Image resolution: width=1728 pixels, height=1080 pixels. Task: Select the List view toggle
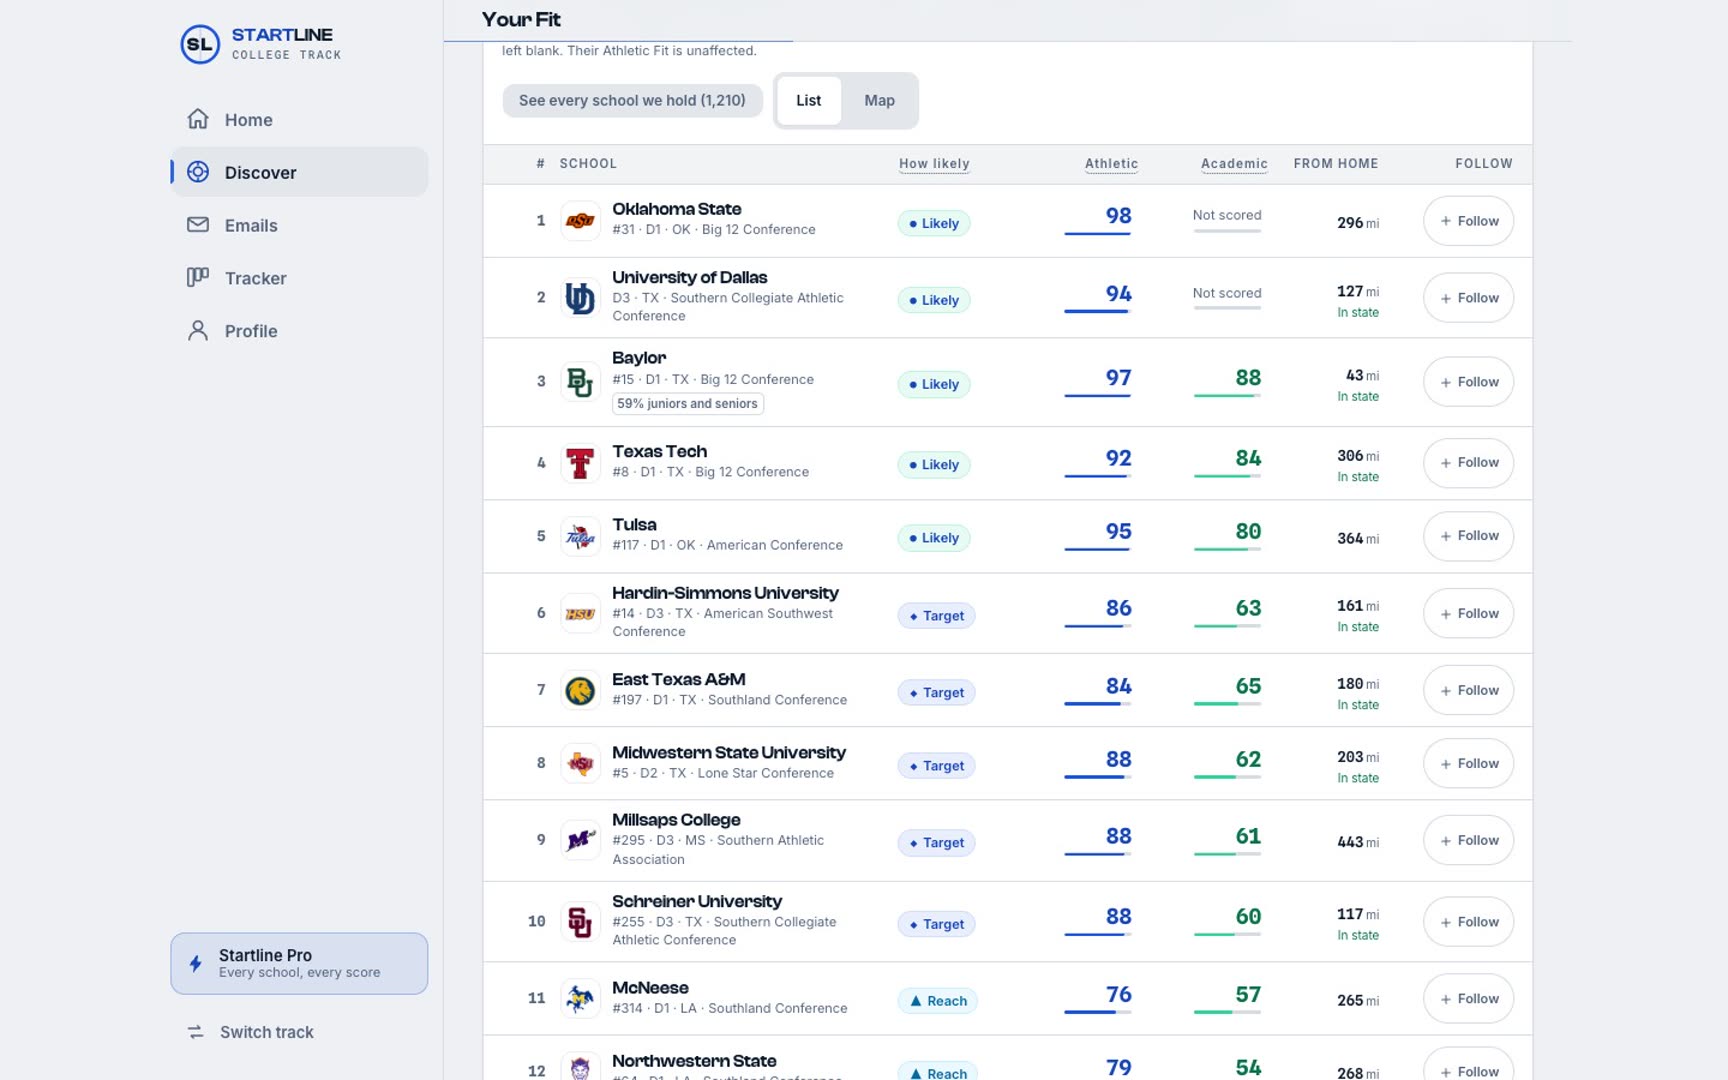click(x=808, y=101)
